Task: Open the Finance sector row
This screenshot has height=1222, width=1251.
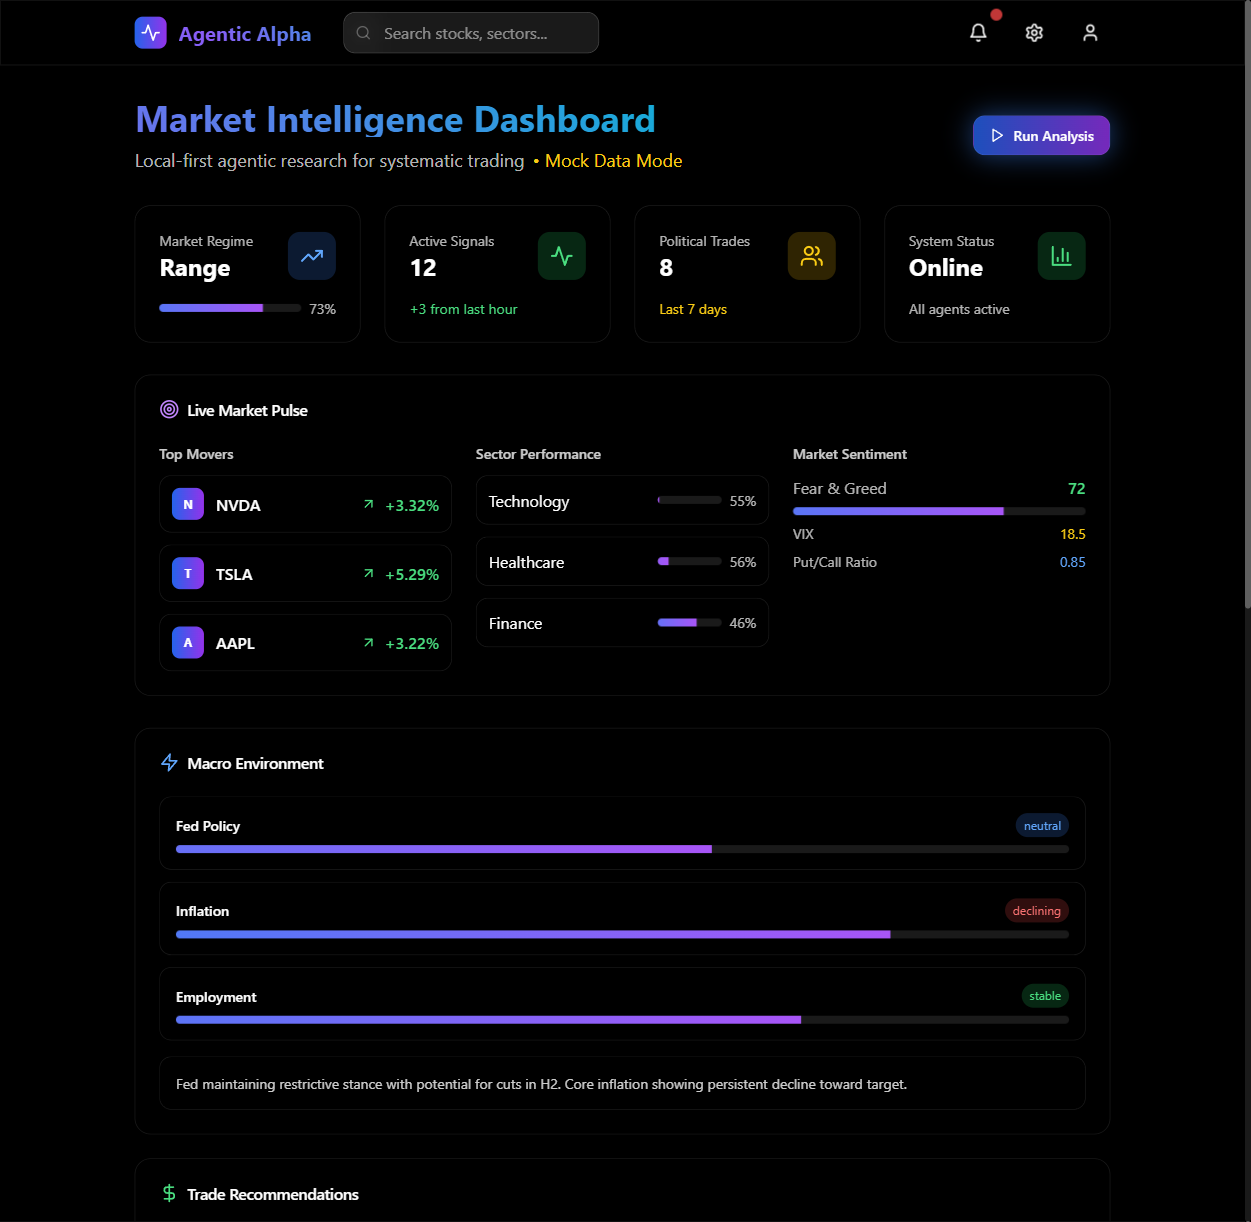Action: [x=622, y=623]
